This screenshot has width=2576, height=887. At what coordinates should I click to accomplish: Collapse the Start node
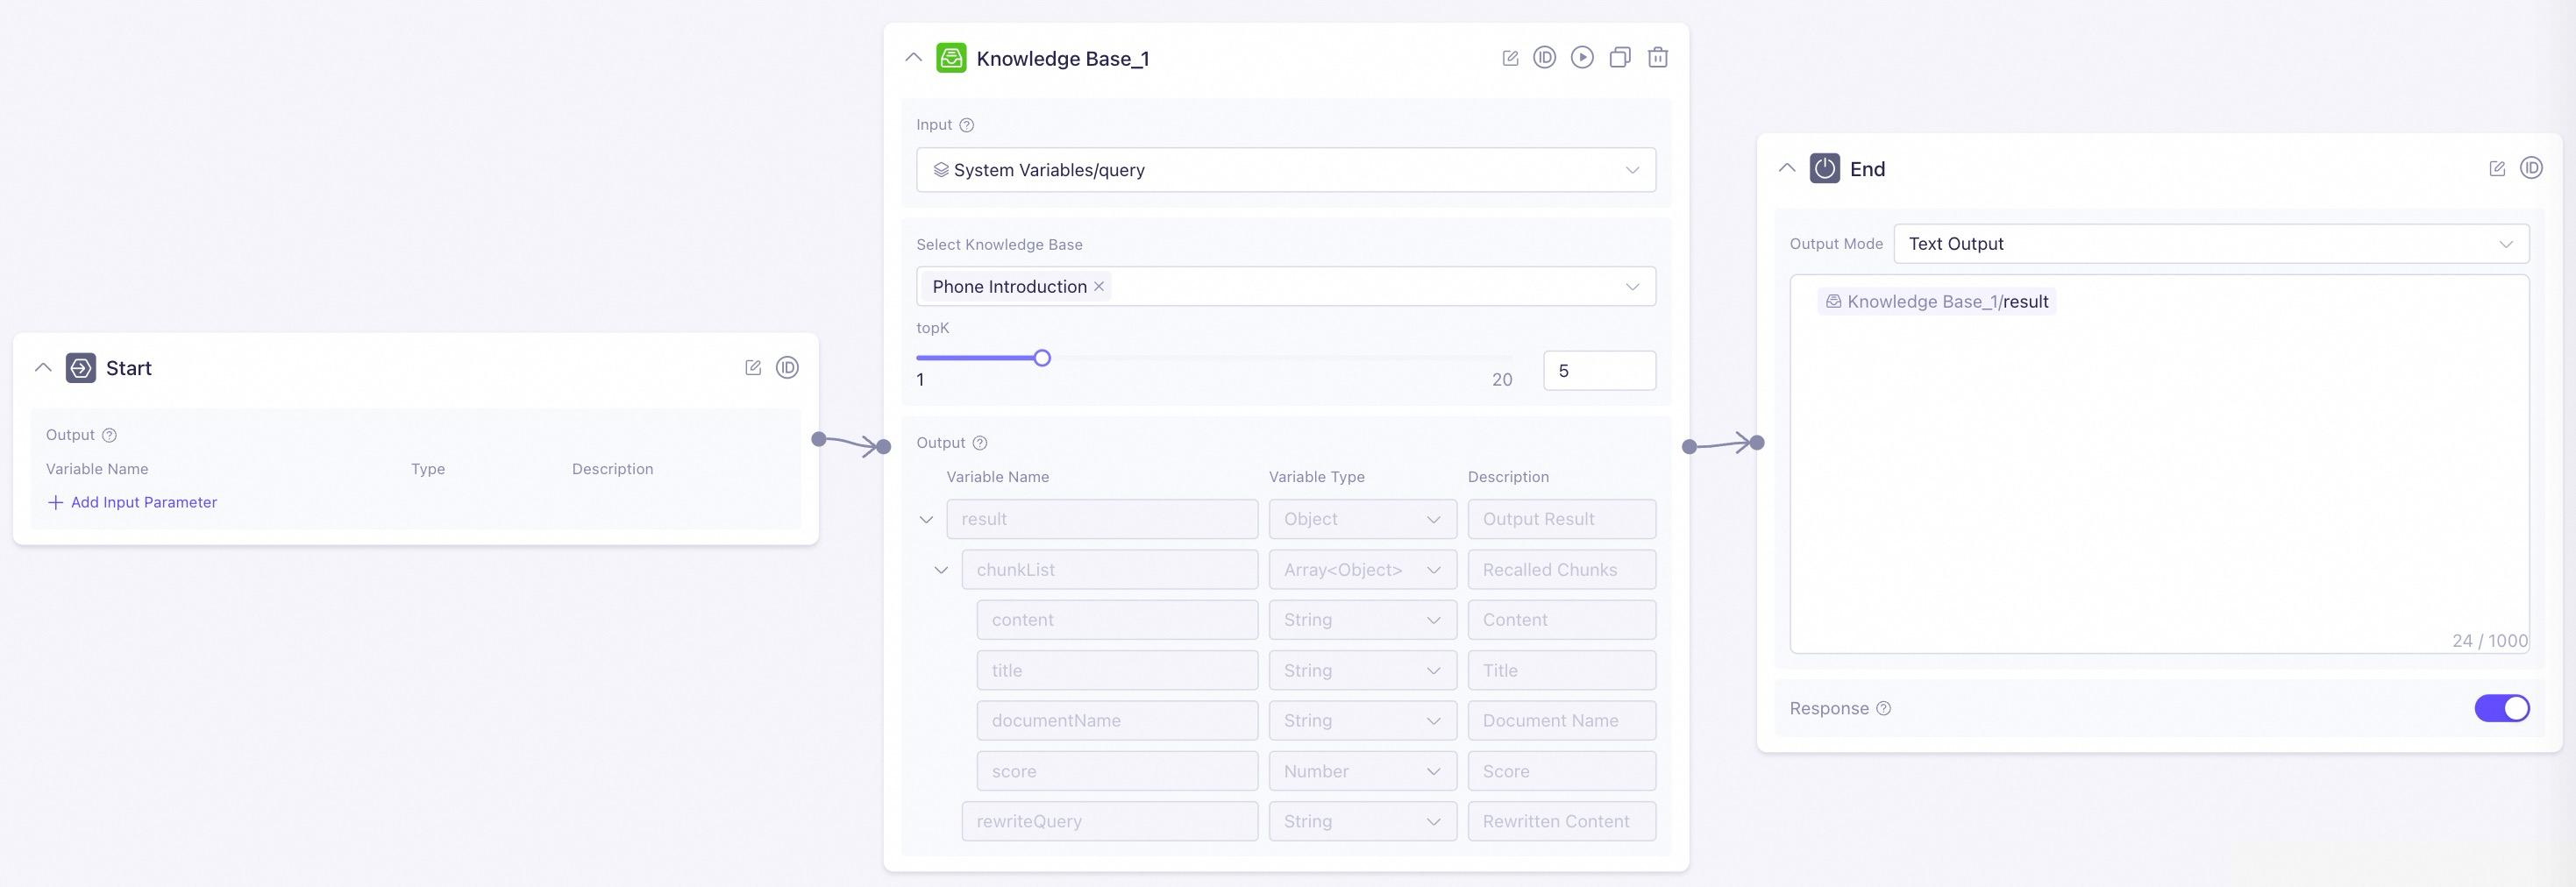coord(43,368)
